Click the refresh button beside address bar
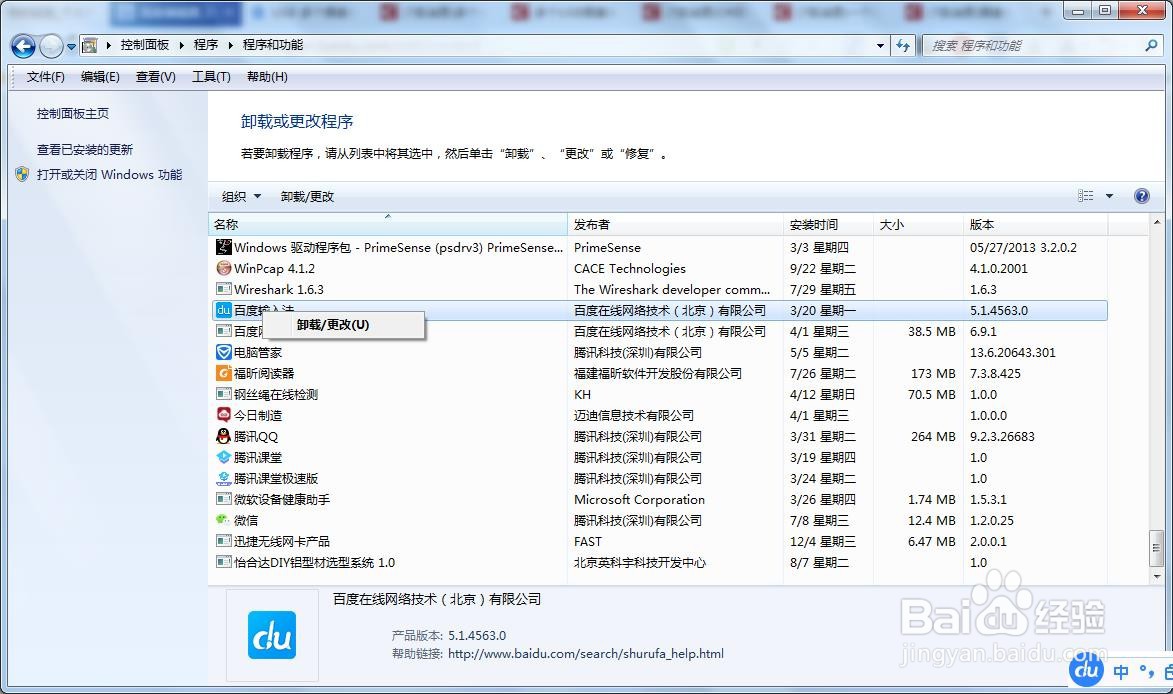 pos(903,46)
